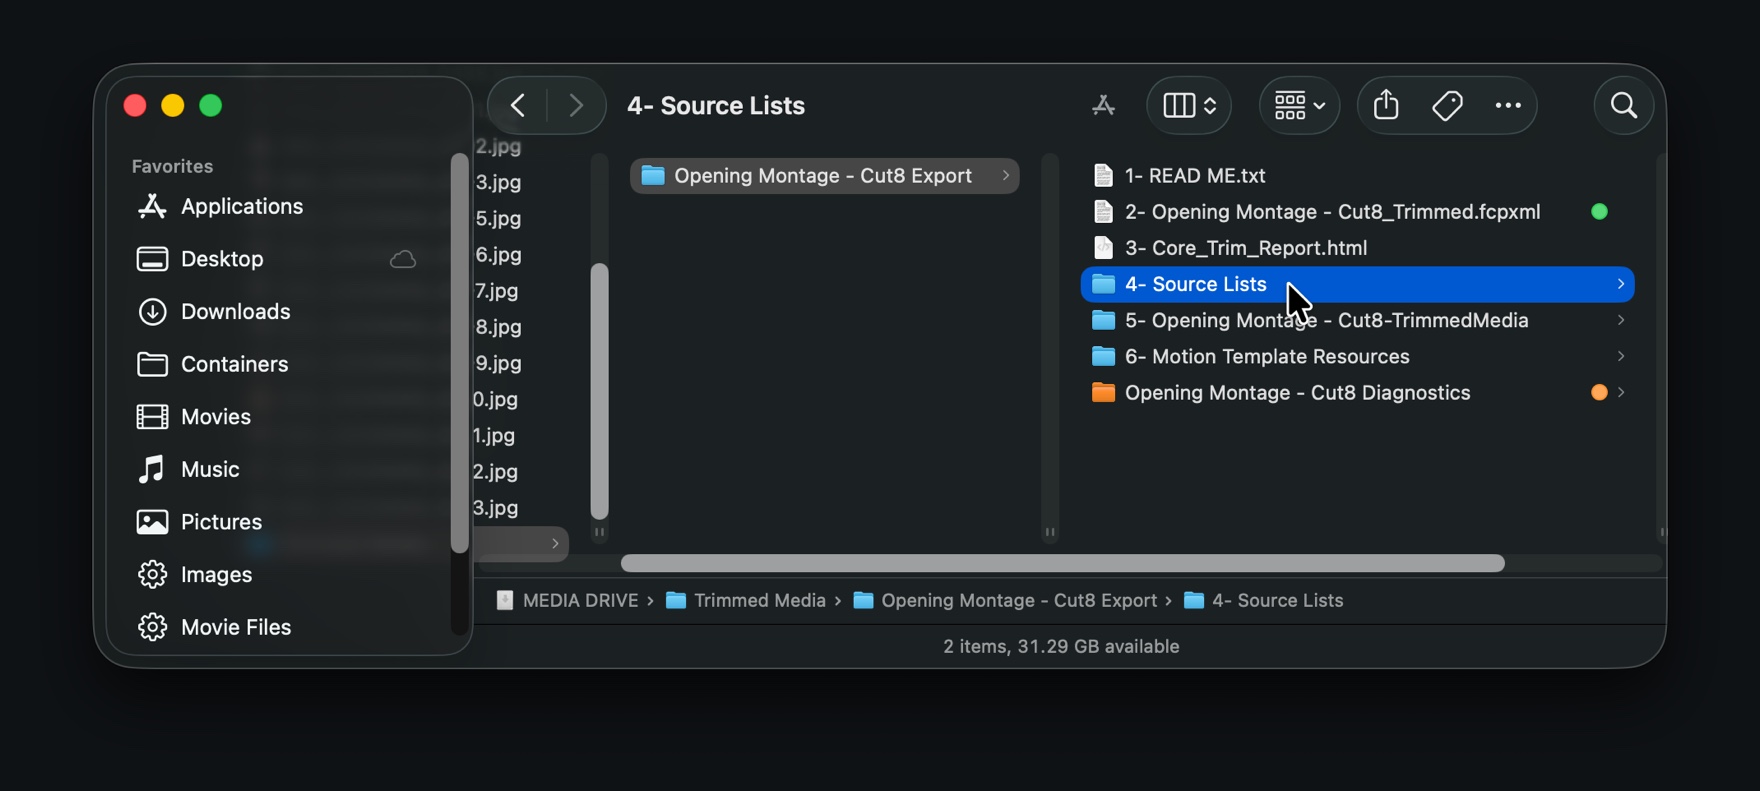Expand the 5- Opening Montage TrimmedMedia chevron
Screen dimensions: 1760x791
click(x=1620, y=320)
